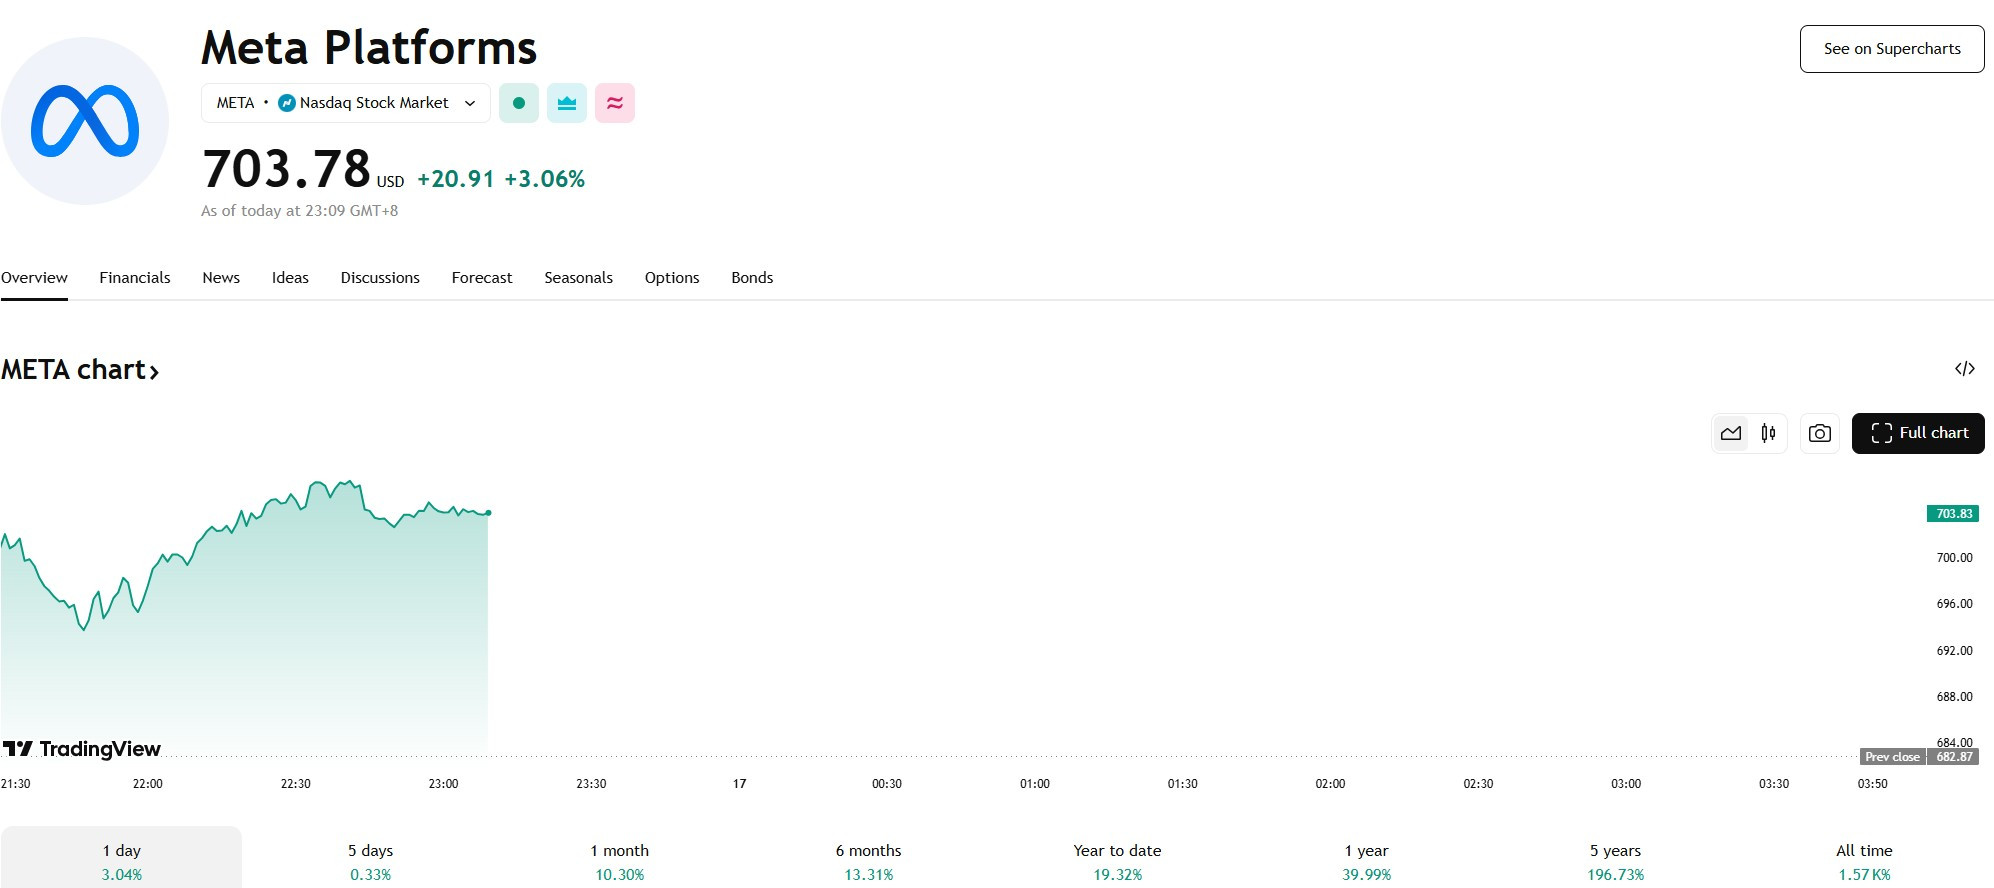
Task: Take a chart snapshot with camera icon
Action: click(x=1820, y=433)
